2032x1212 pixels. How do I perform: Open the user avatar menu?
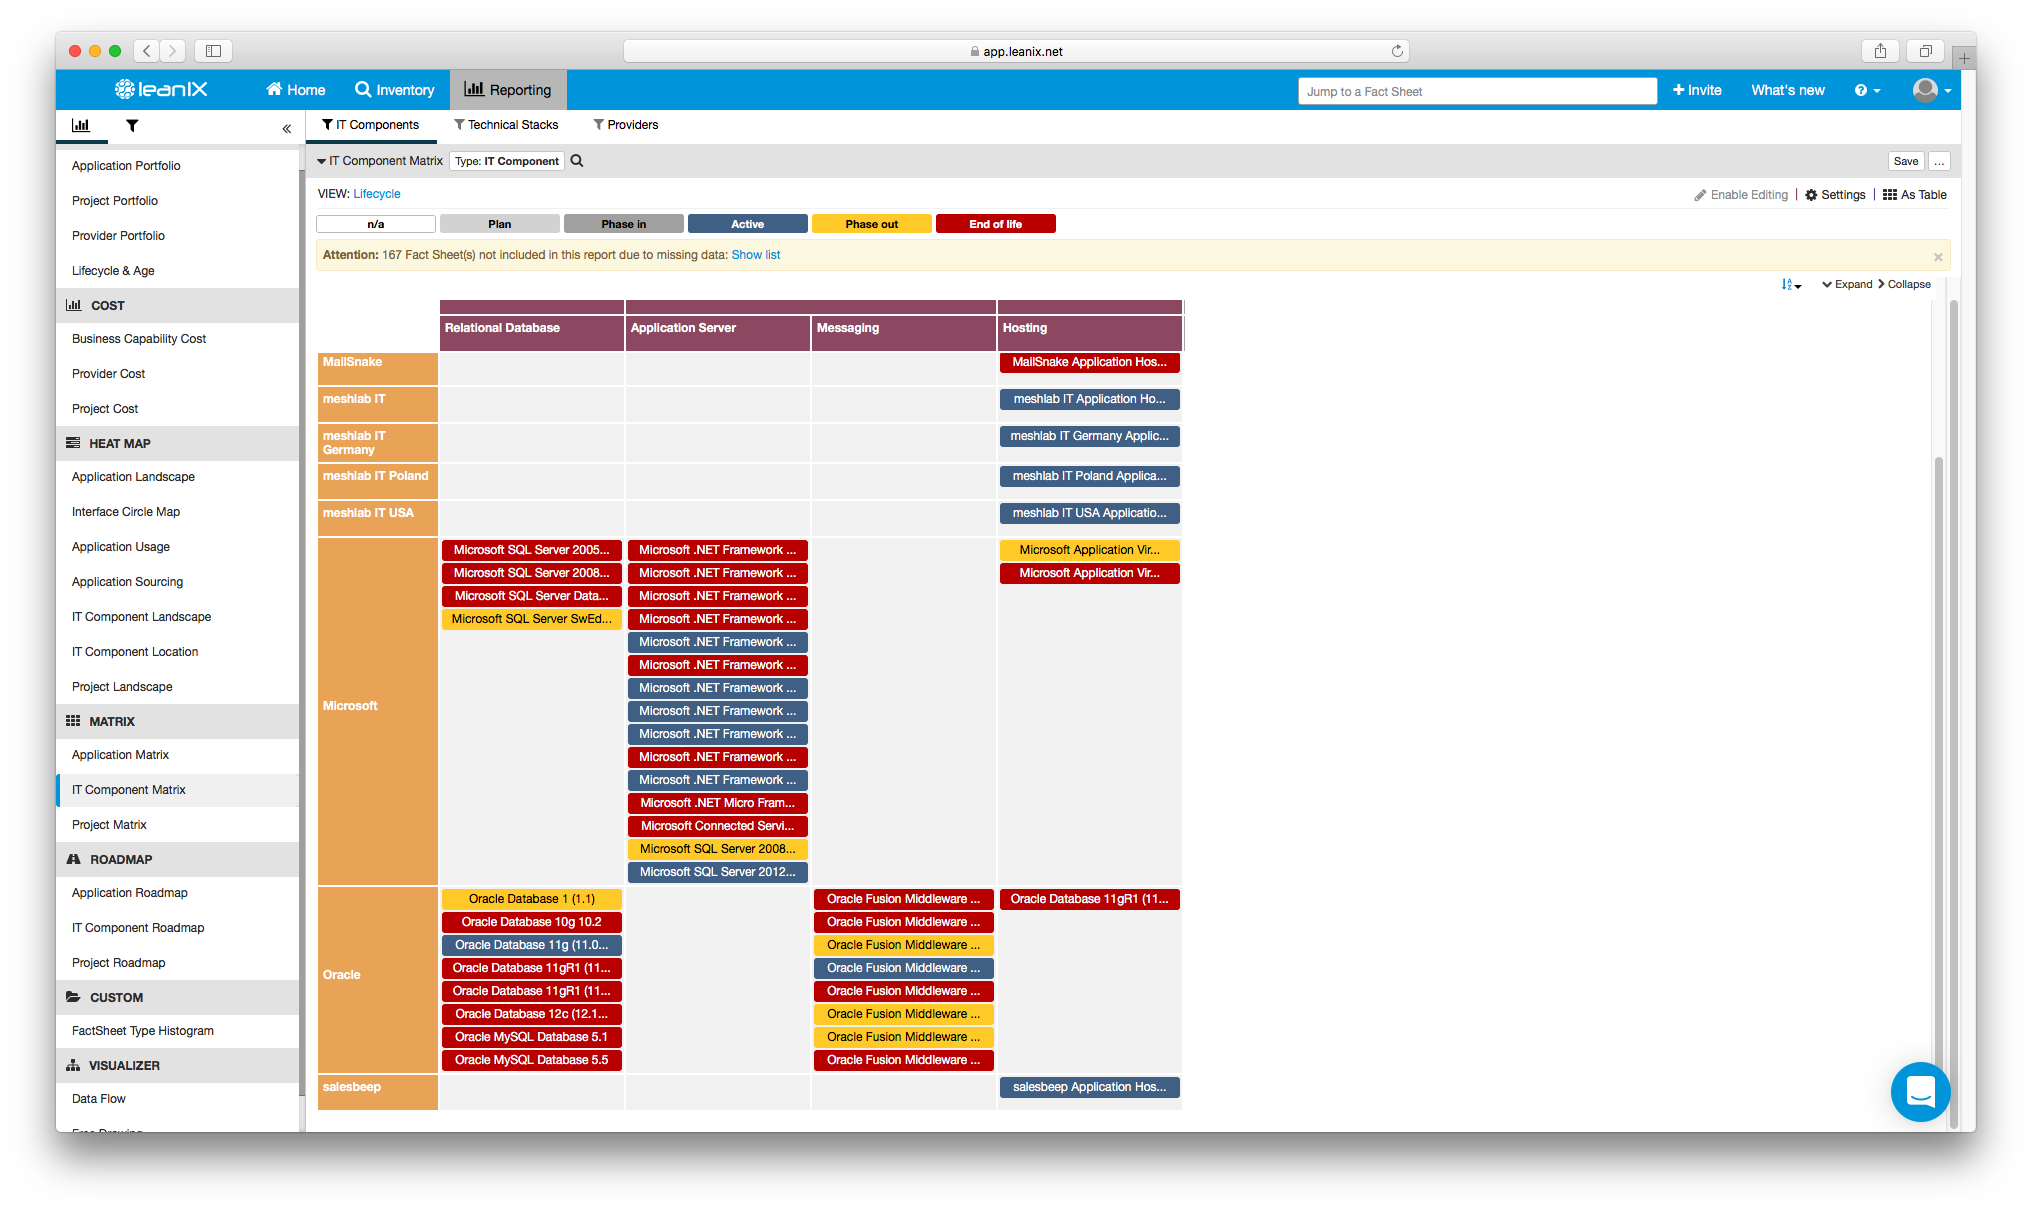tap(1932, 90)
